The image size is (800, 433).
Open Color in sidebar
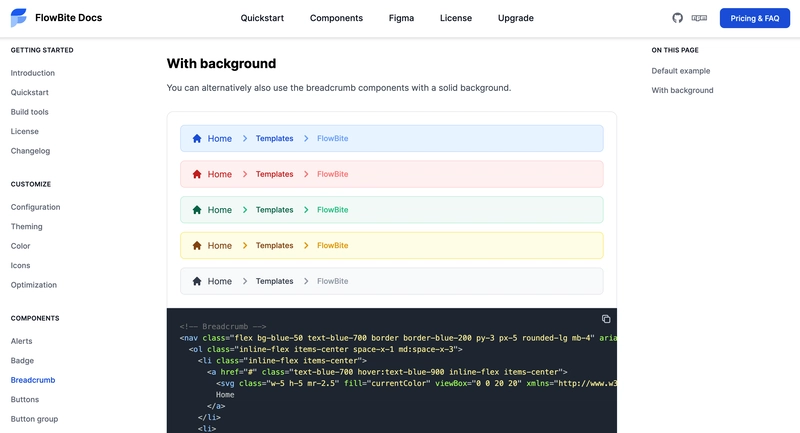pyautogui.click(x=20, y=246)
